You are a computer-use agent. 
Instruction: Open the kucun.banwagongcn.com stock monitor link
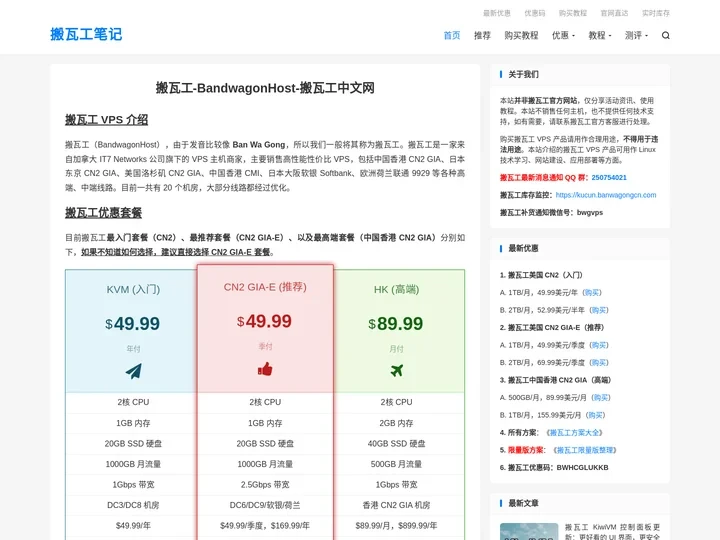(606, 195)
